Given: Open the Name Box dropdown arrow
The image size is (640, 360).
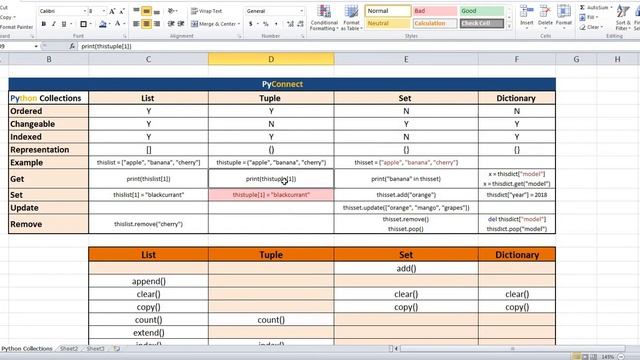Looking at the screenshot, I should coord(36,47).
